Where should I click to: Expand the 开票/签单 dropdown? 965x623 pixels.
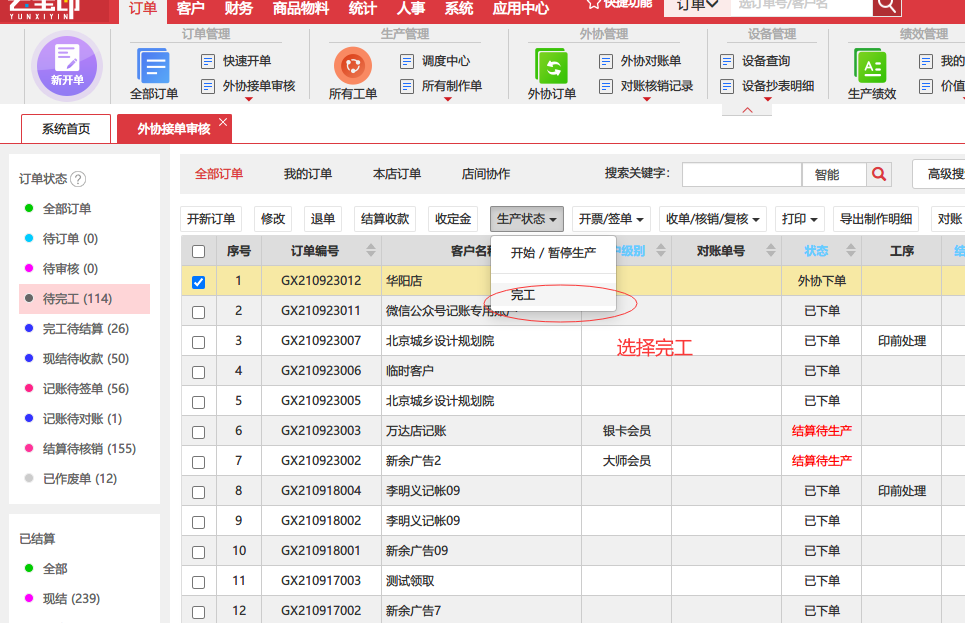(x=611, y=219)
